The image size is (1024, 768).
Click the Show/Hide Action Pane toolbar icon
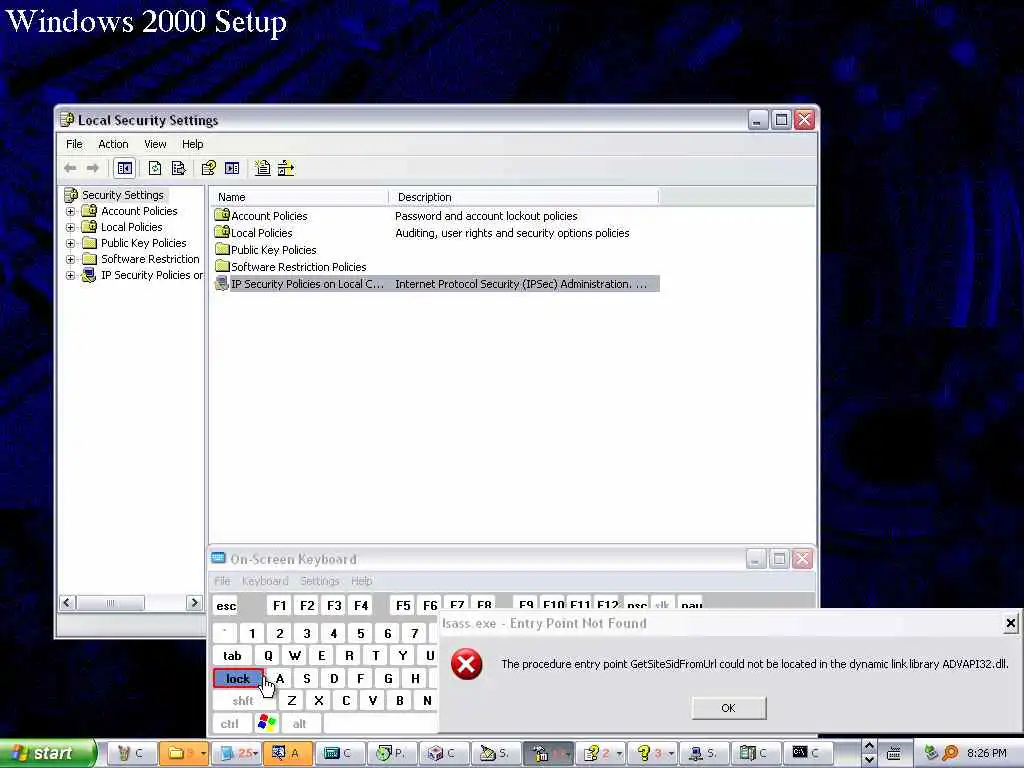[x=232, y=168]
